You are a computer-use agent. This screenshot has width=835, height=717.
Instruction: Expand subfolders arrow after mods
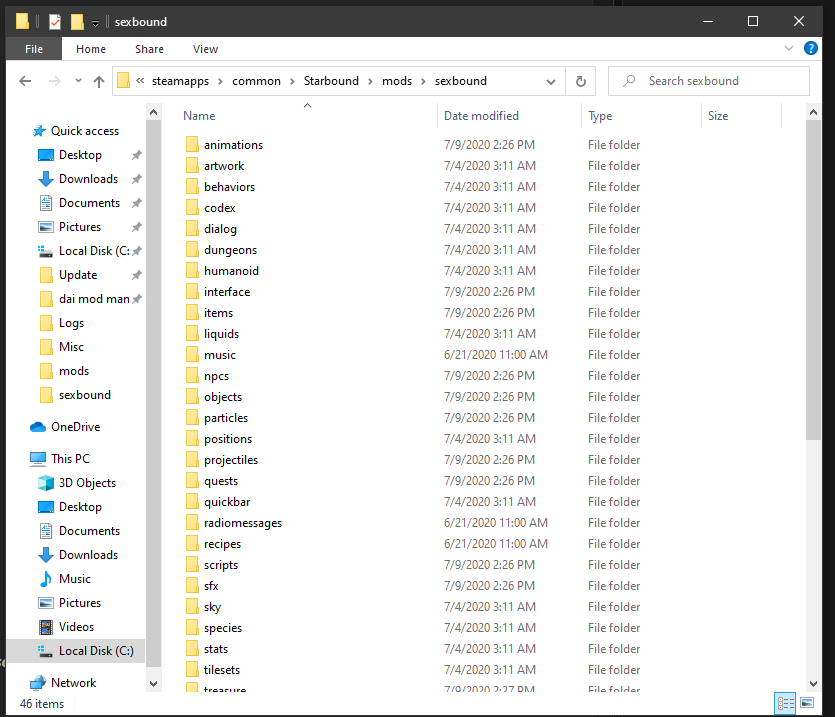423,82
